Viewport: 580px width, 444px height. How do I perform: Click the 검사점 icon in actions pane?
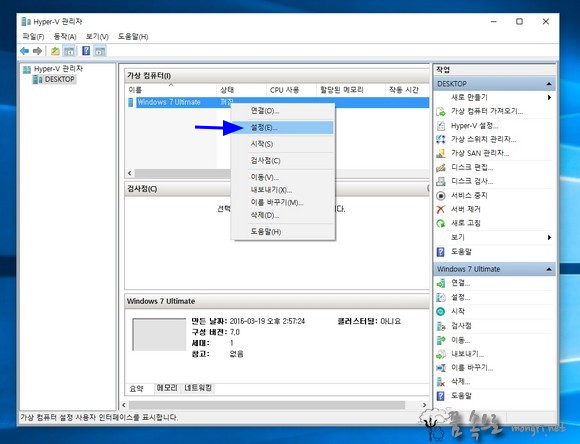(441, 326)
